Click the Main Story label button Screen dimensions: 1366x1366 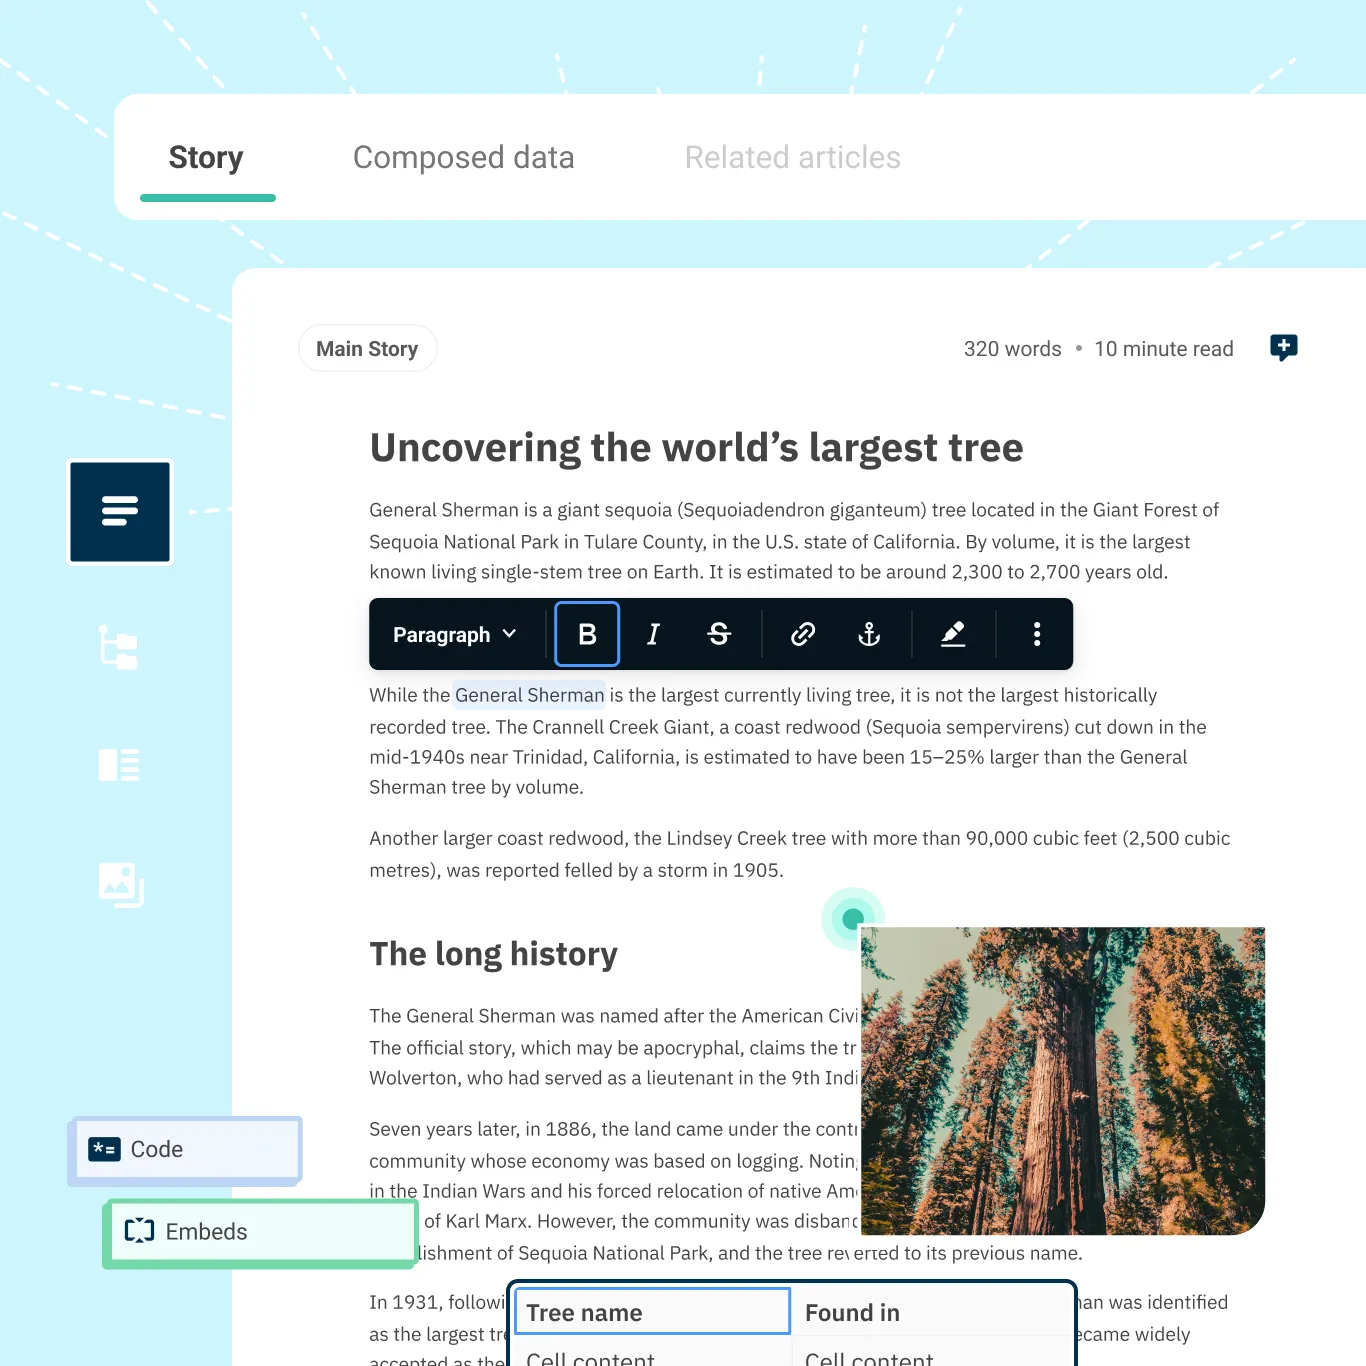[x=367, y=348]
